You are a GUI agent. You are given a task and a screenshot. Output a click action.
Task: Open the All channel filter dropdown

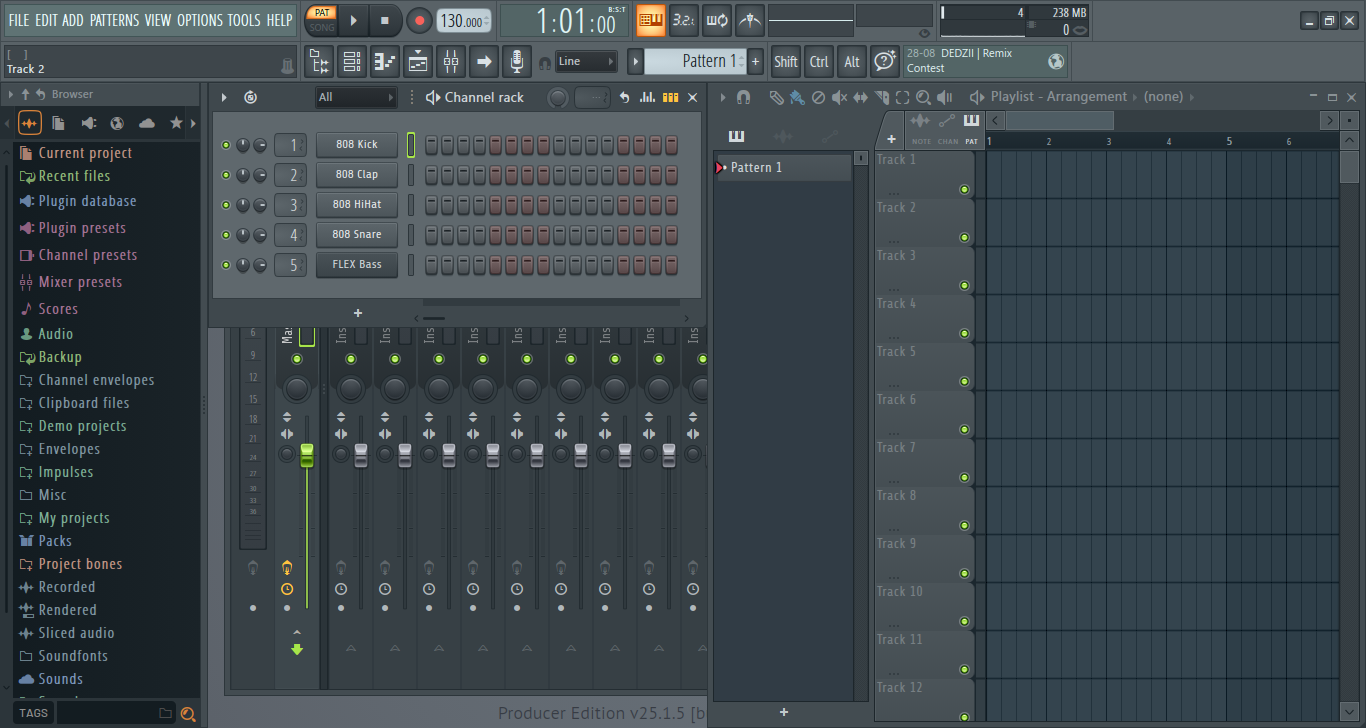coord(355,96)
